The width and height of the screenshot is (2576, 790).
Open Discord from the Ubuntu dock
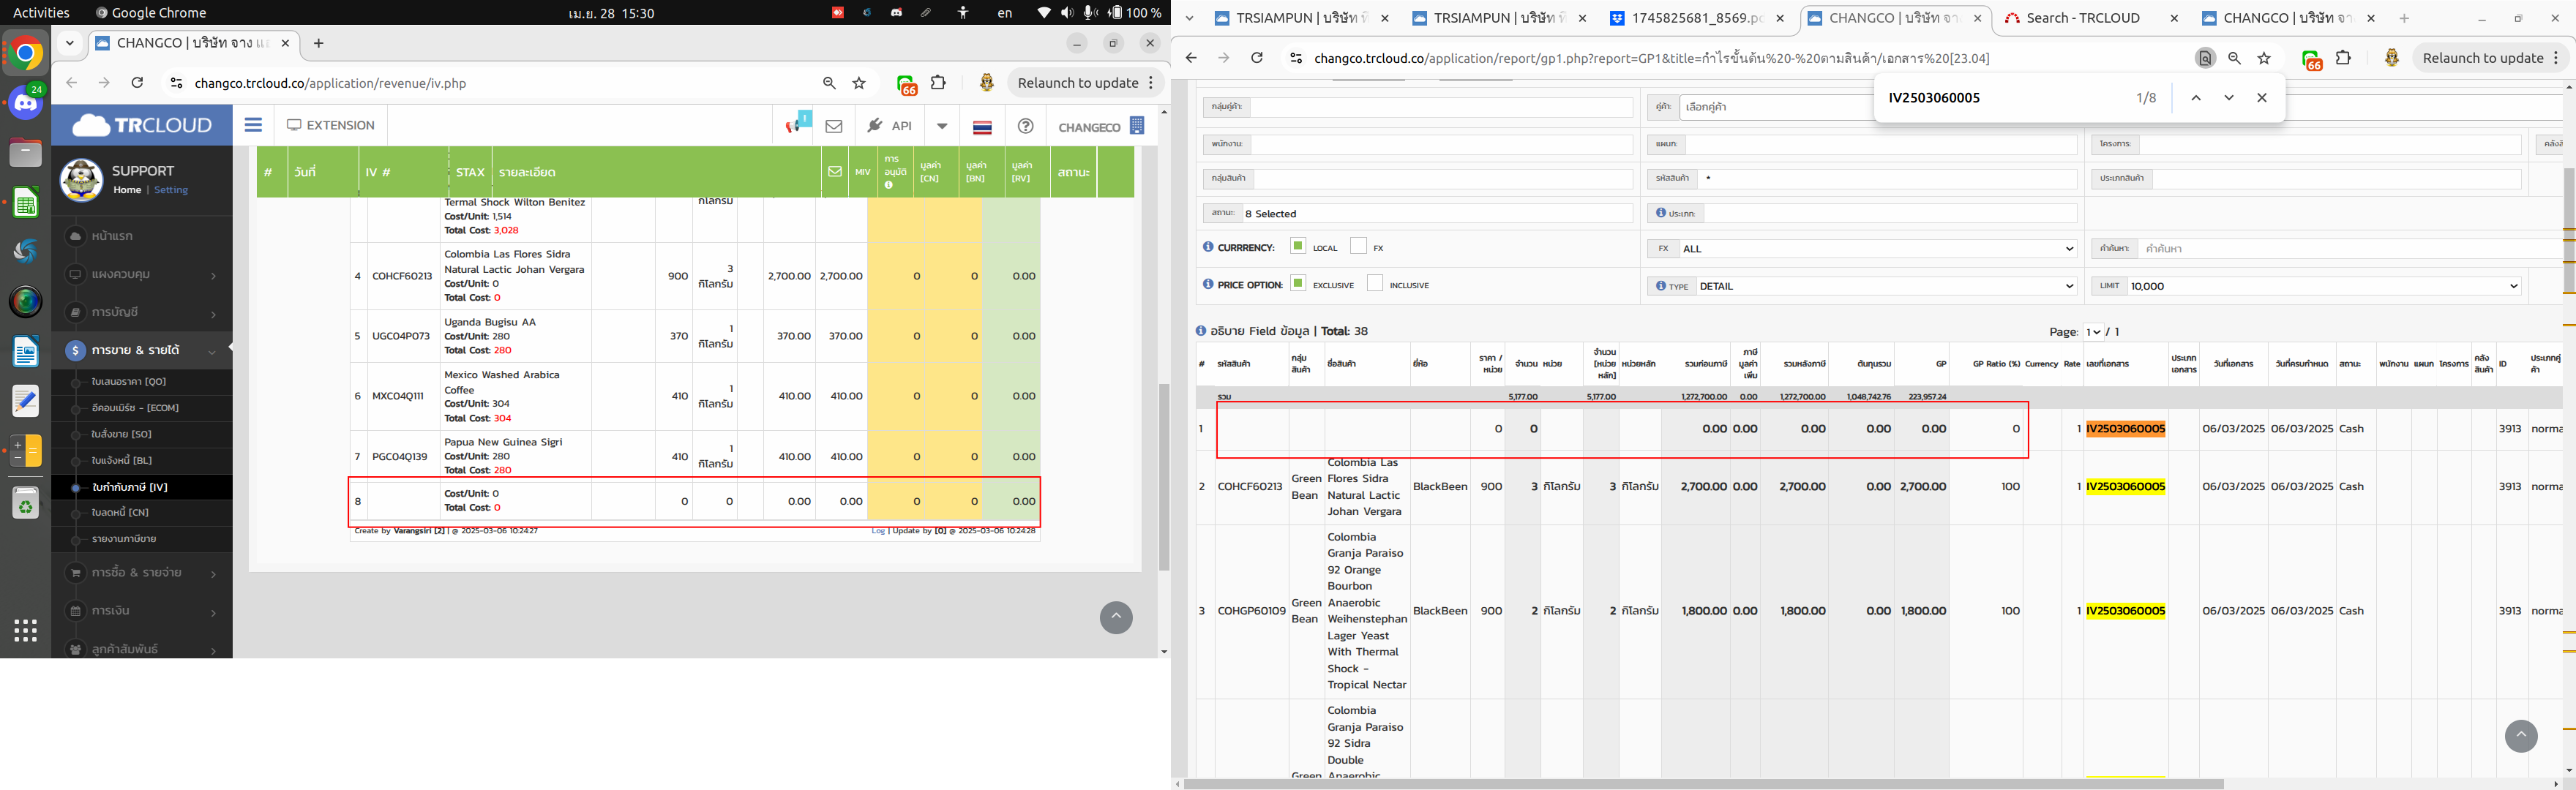point(26,103)
